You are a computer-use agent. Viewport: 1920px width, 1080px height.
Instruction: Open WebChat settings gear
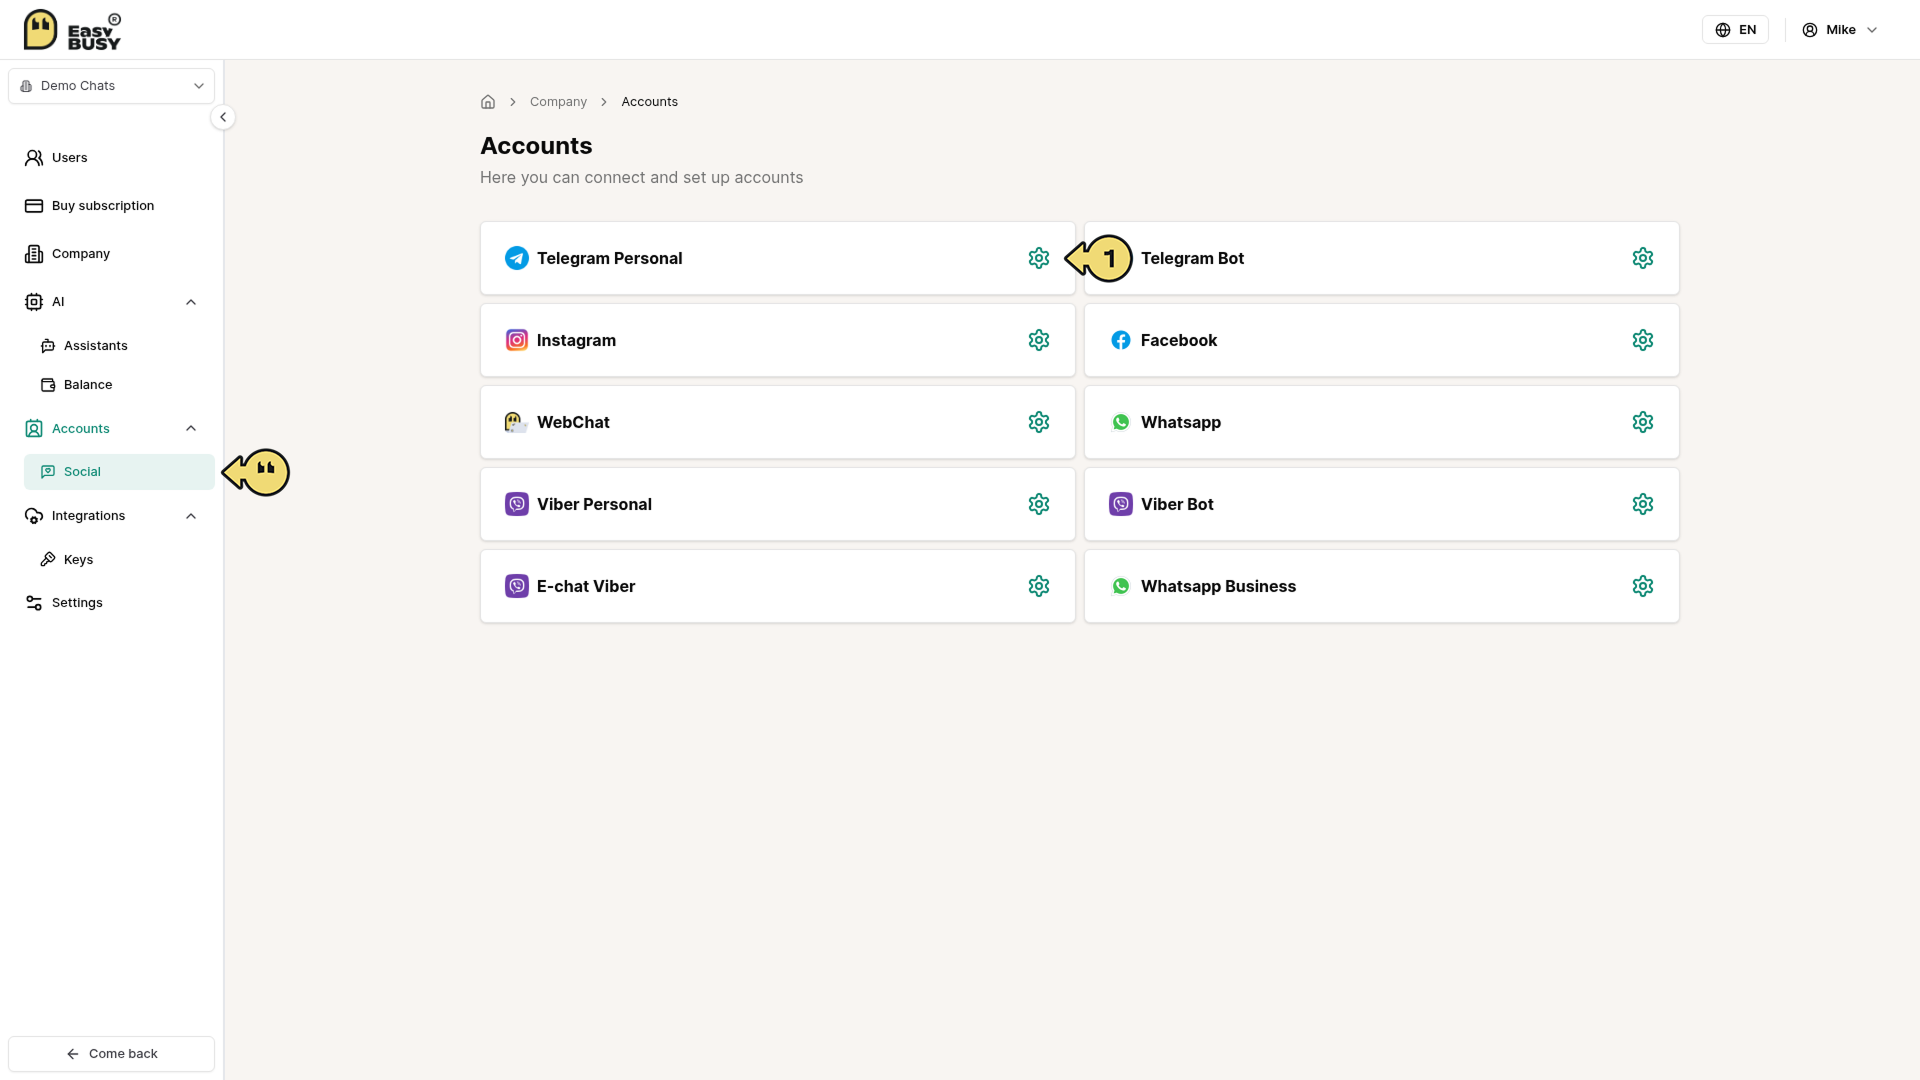pos(1039,422)
